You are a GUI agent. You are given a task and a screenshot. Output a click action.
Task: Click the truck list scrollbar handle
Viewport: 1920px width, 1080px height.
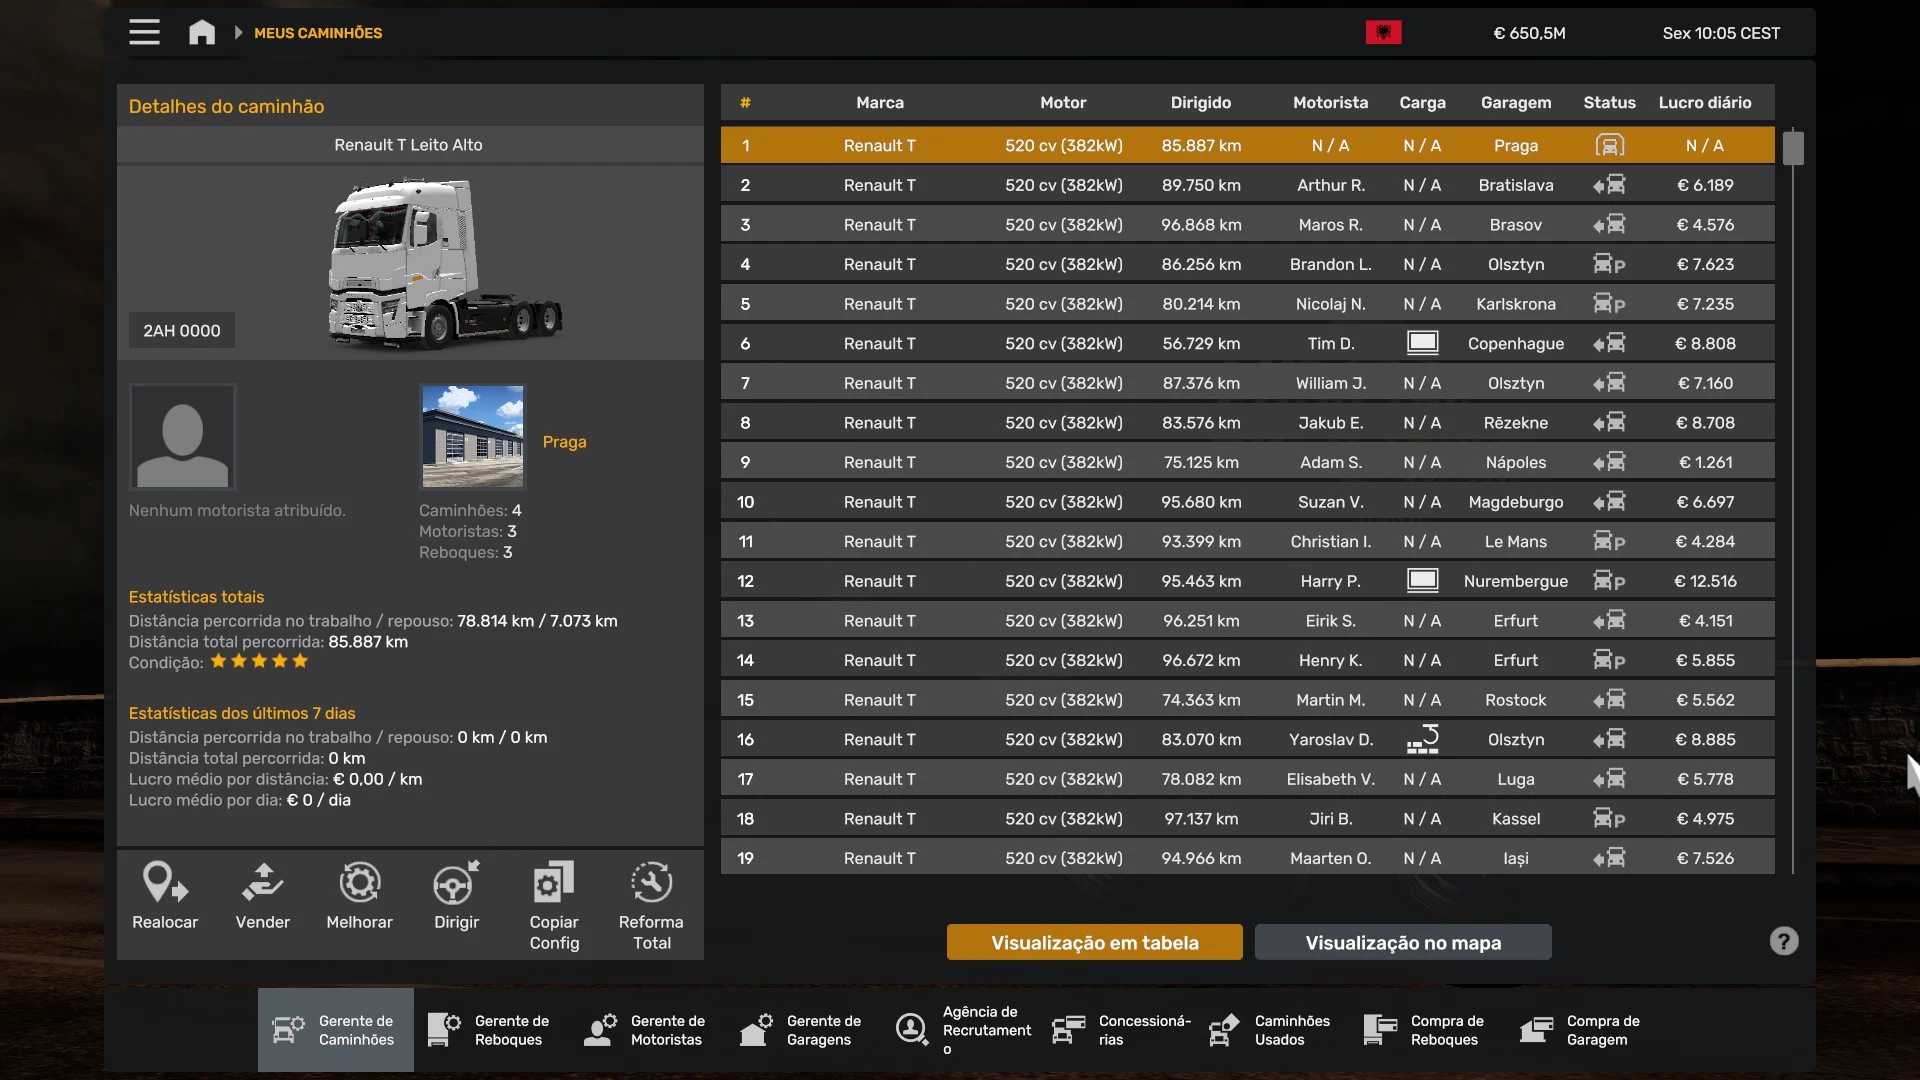tap(1792, 148)
